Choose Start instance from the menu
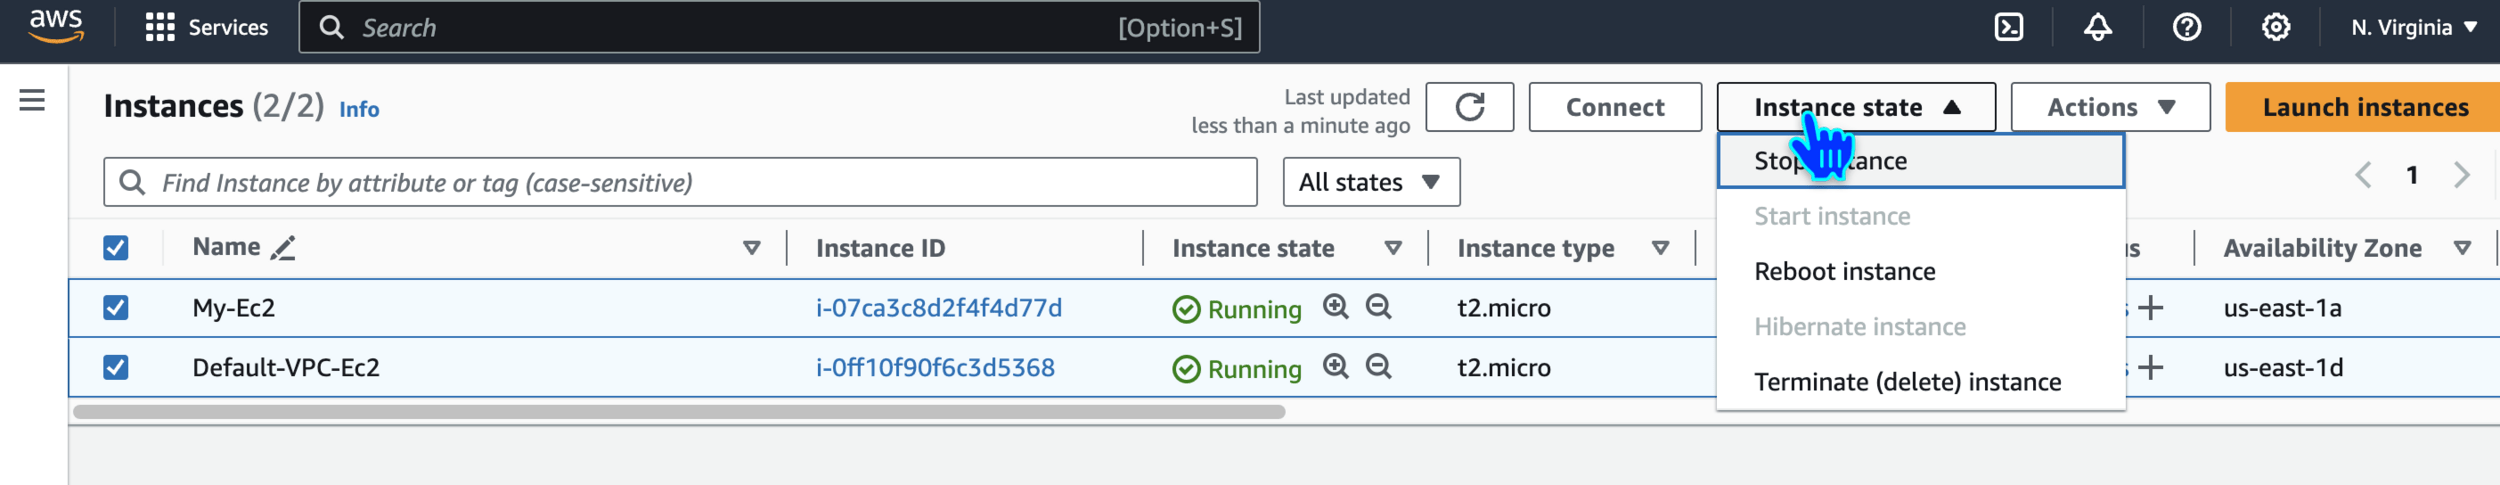 point(1920,216)
